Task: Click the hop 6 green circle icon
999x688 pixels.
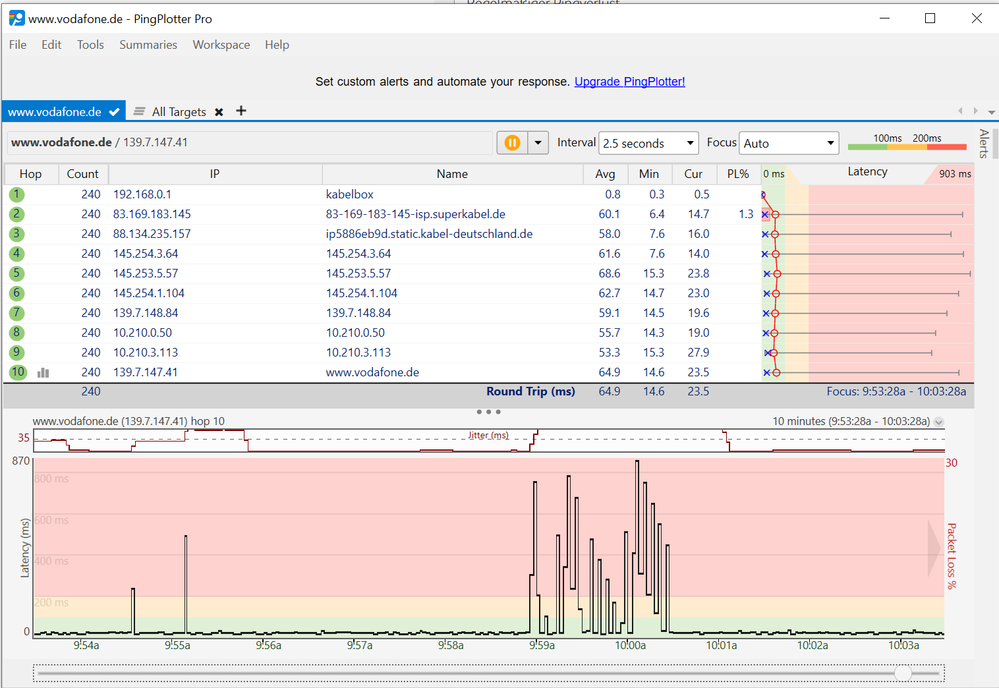Action: [17, 293]
